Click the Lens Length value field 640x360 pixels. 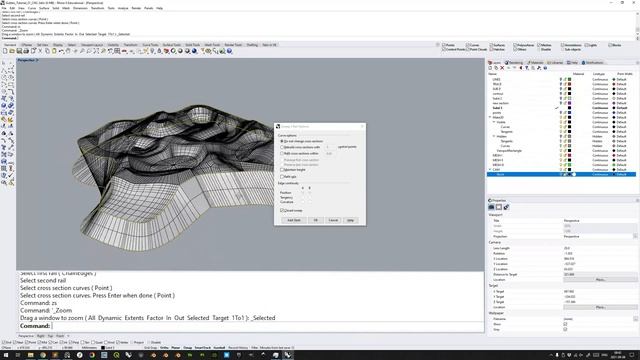pyautogui.click(x=600, y=248)
